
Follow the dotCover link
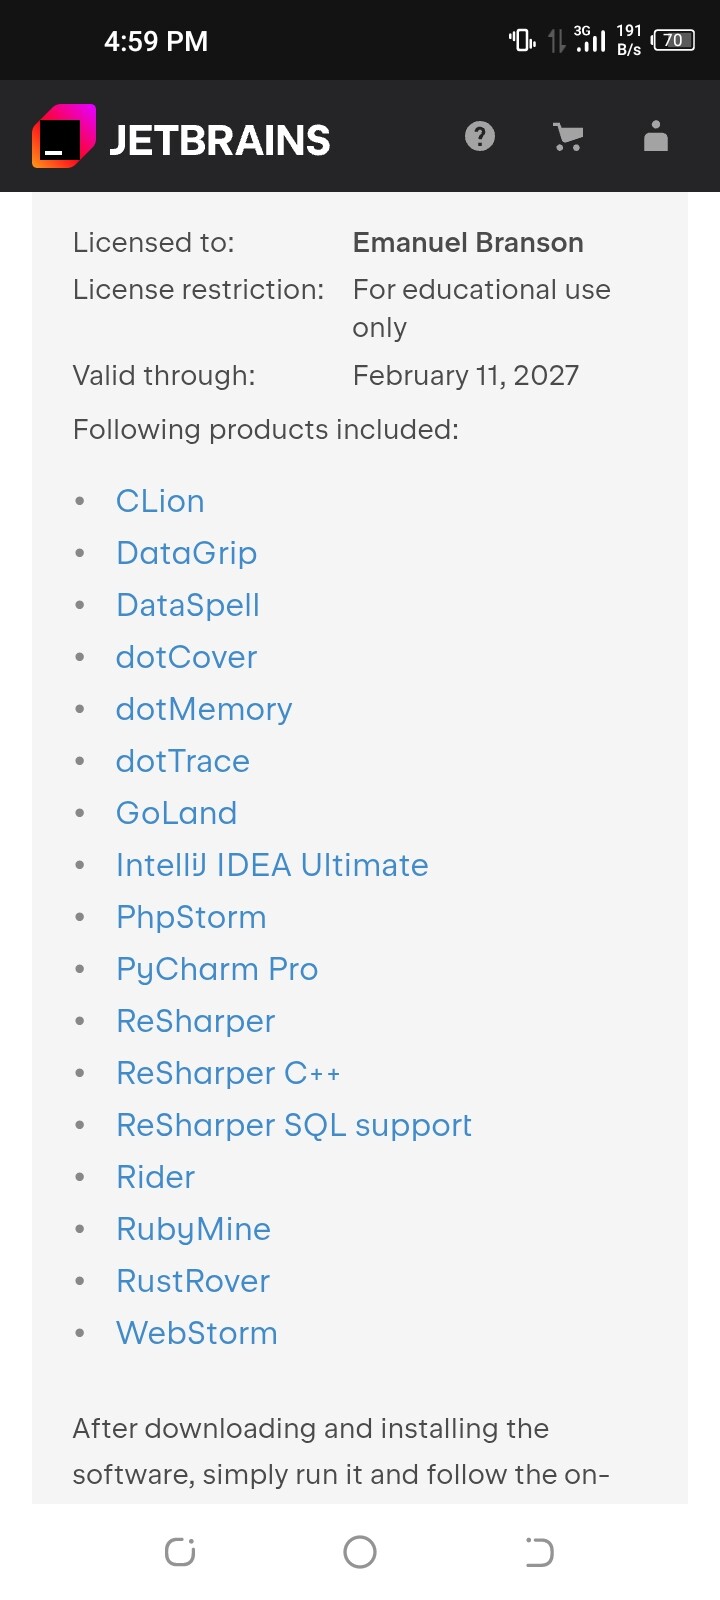[186, 657]
